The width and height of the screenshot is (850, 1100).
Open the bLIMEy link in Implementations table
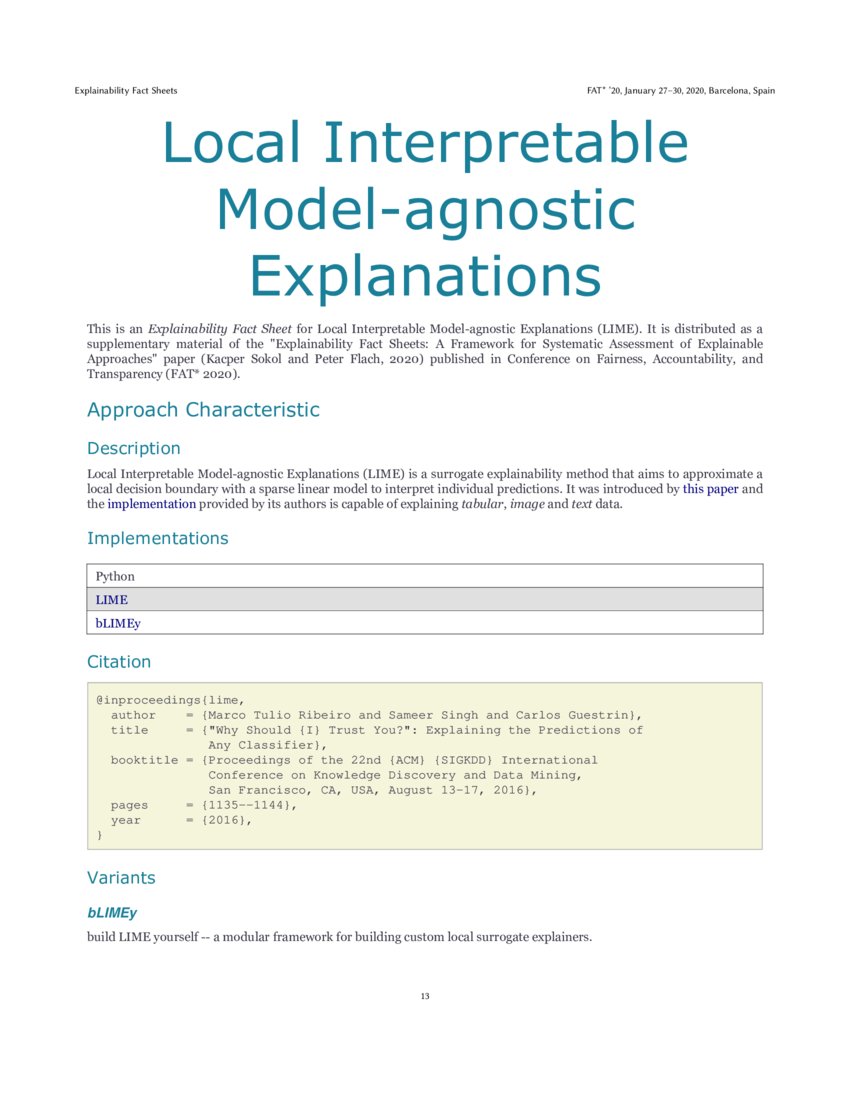point(118,623)
